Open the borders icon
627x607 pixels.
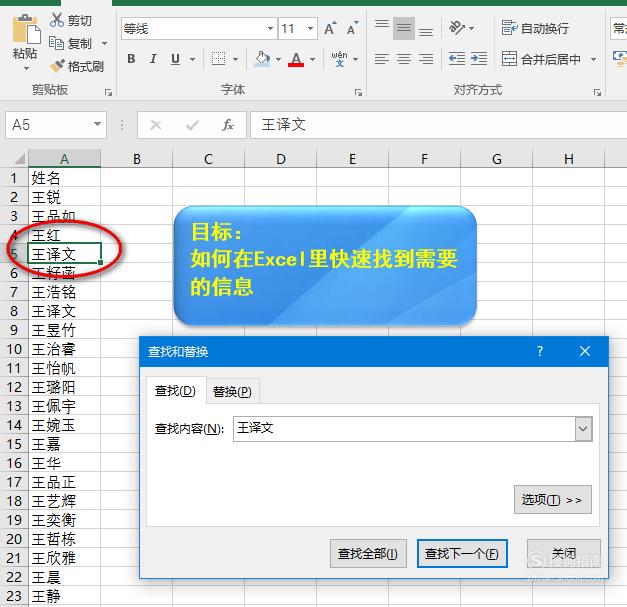point(218,59)
